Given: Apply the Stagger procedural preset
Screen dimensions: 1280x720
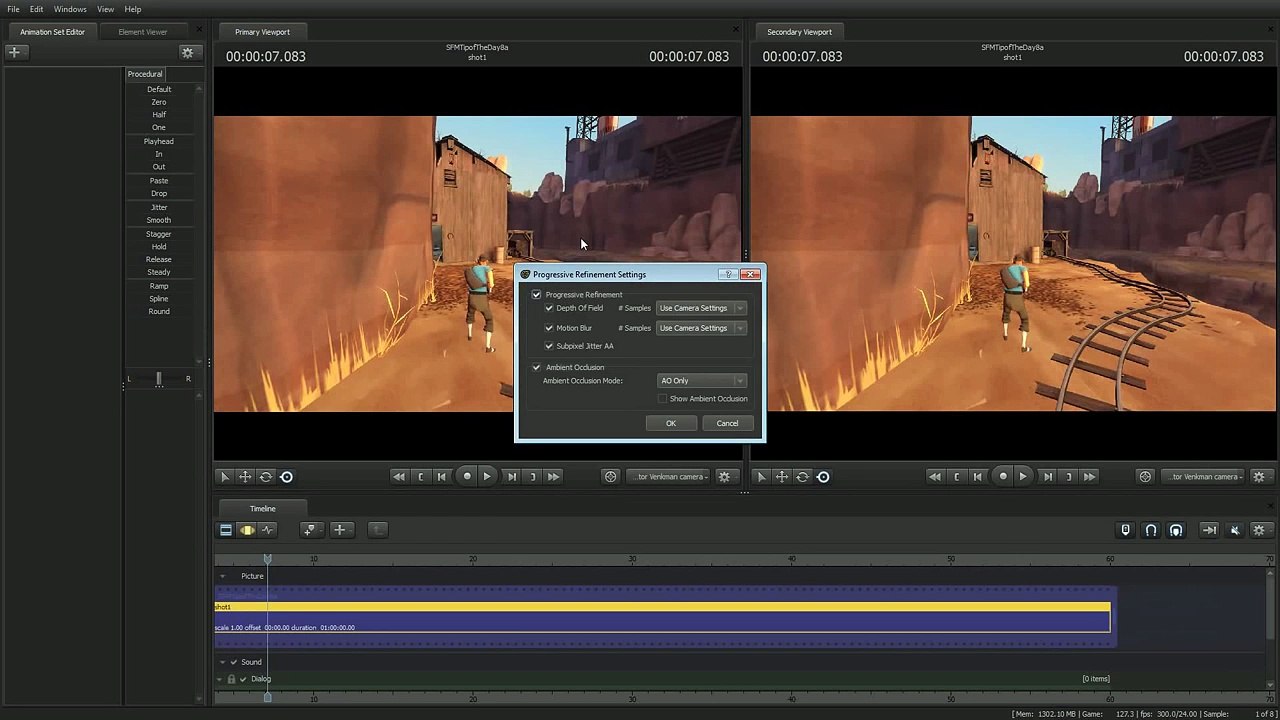Looking at the screenshot, I should 159,234.
